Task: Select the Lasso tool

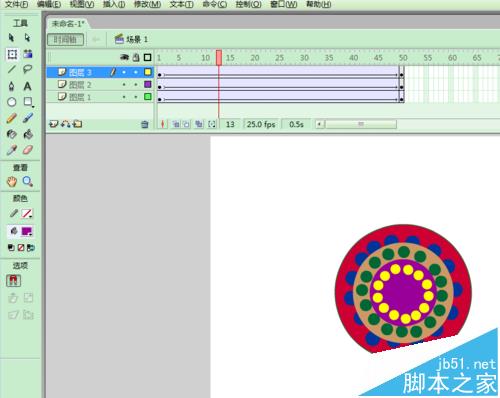Action: (28, 70)
